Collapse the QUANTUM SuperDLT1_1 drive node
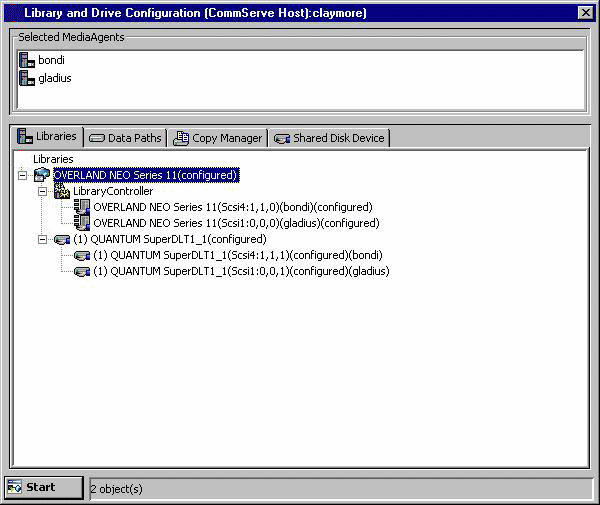Image resolution: width=600 pixels, height=505 pixels. tap(43, 239)
